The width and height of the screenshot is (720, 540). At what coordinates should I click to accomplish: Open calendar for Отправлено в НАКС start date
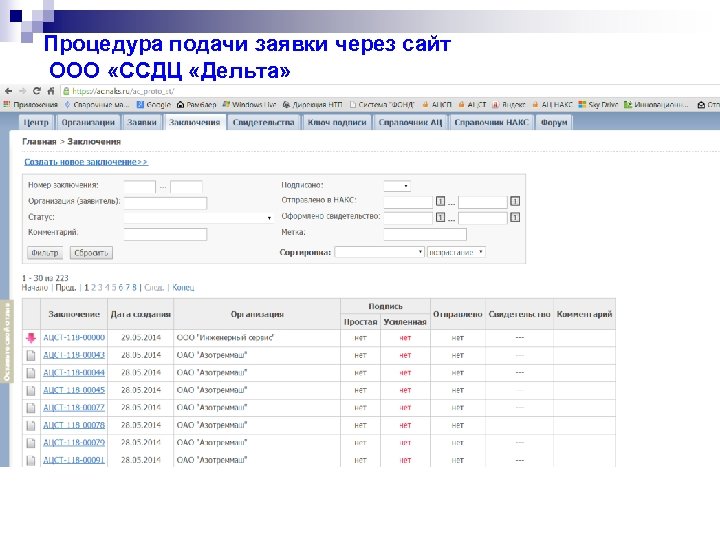click(x=440, y=201)
